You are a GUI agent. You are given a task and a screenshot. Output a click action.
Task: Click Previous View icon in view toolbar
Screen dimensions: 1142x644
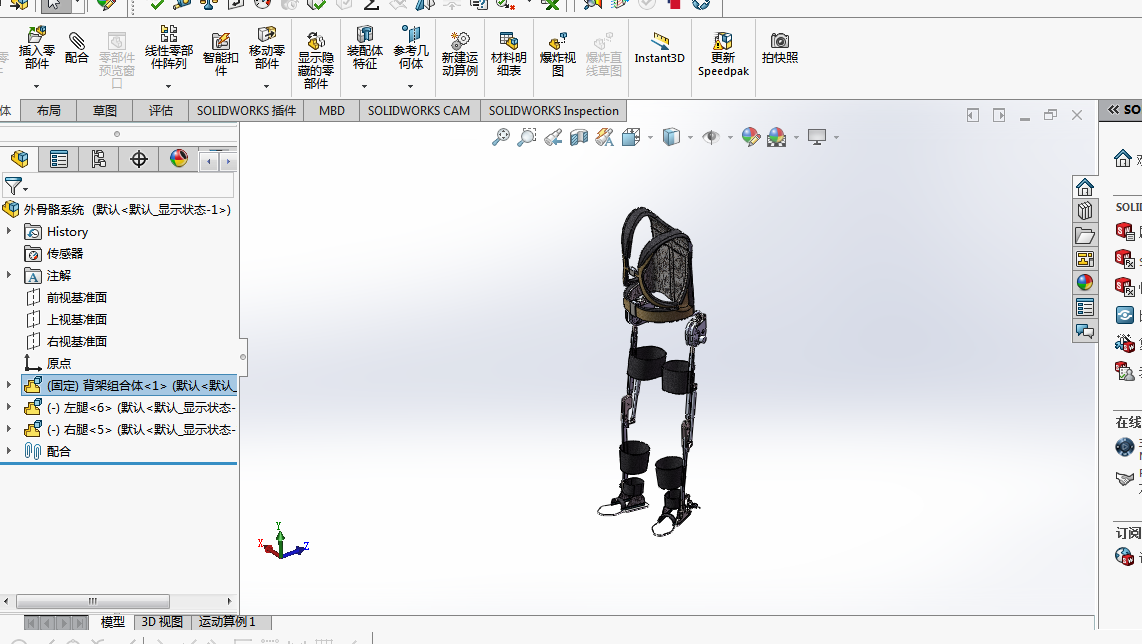point(553,137)
